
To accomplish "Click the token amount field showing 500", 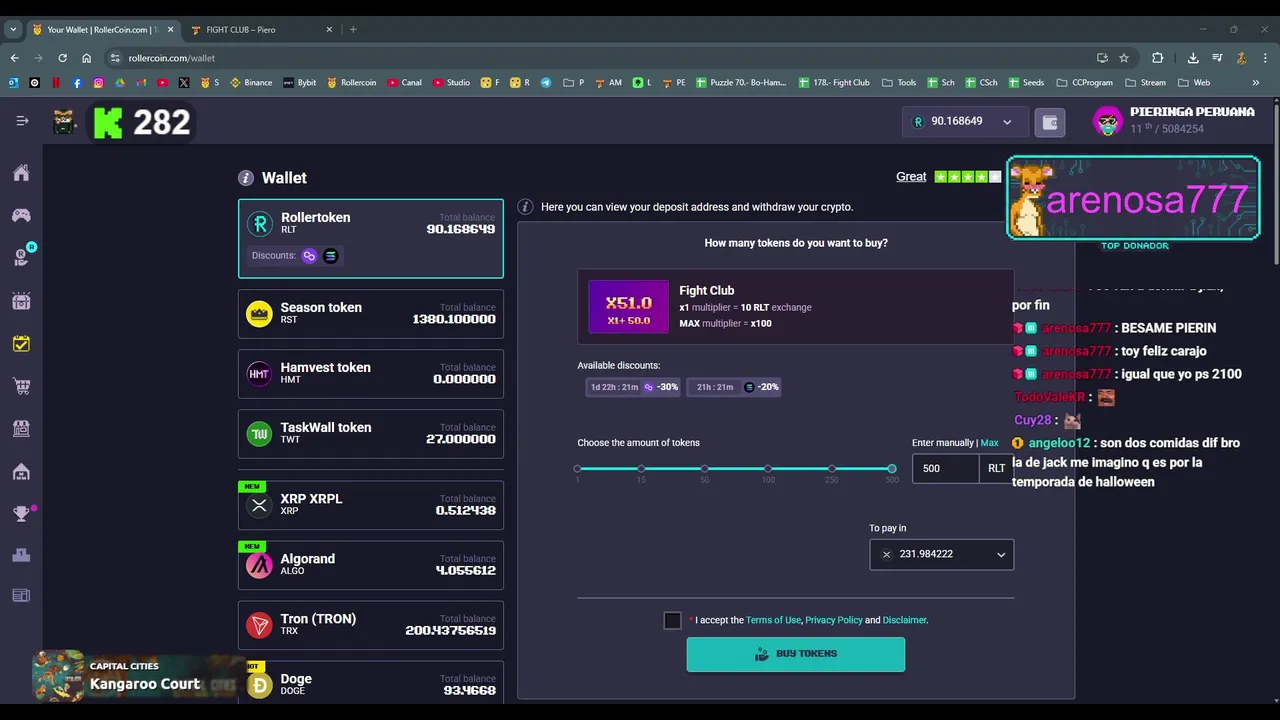I will [946, 468].
